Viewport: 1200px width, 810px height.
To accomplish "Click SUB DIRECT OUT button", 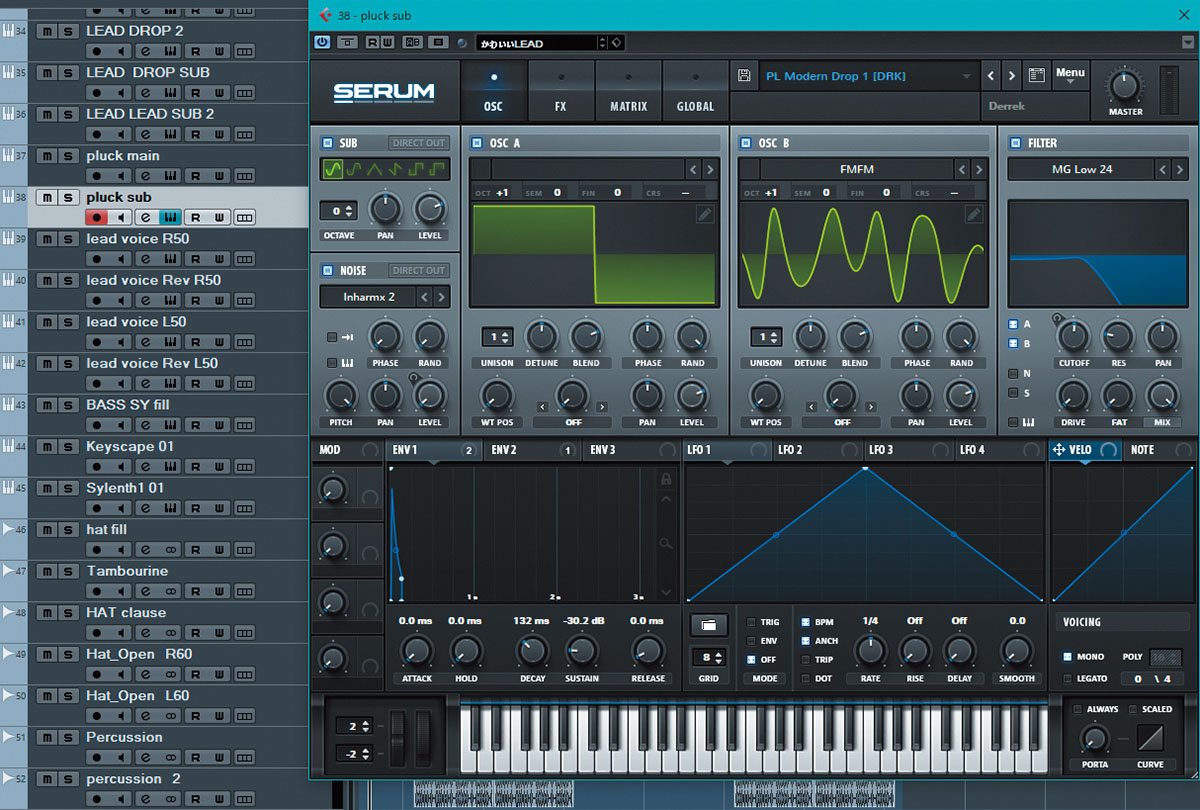I will [x=419, y=143].
